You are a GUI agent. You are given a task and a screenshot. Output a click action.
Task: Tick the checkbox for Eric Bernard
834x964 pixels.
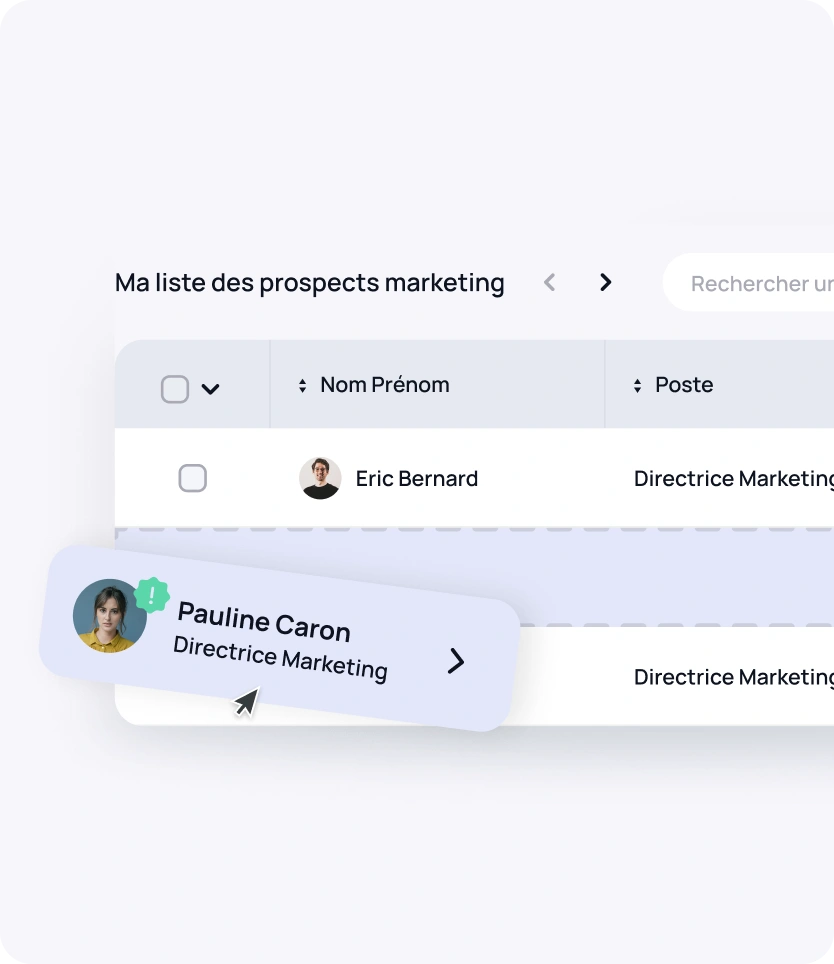[x=192, y=478]
